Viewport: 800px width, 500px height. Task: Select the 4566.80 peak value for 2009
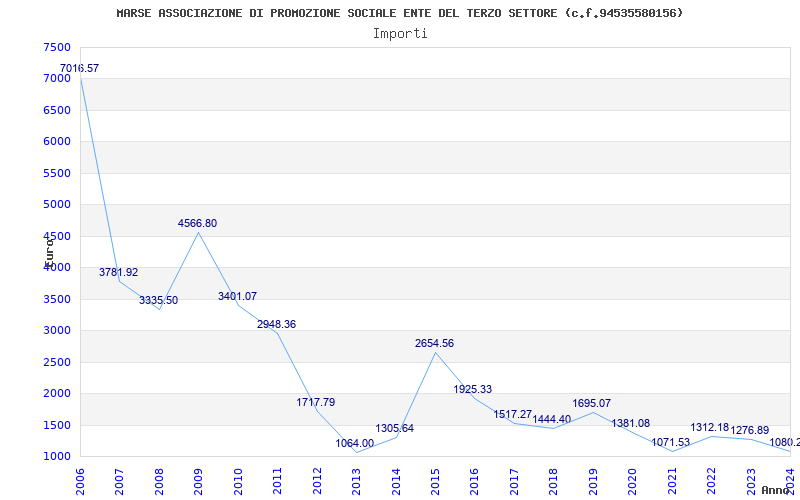(x=197, y=223)
